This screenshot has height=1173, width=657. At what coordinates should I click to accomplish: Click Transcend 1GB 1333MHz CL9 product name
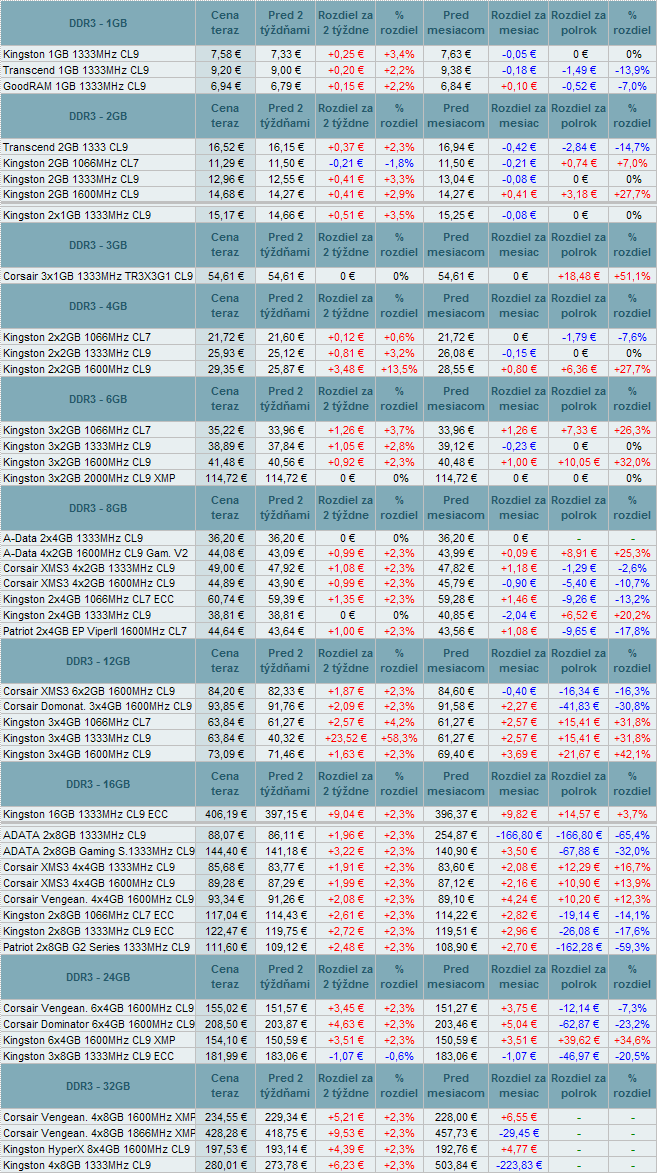(74, 70)
